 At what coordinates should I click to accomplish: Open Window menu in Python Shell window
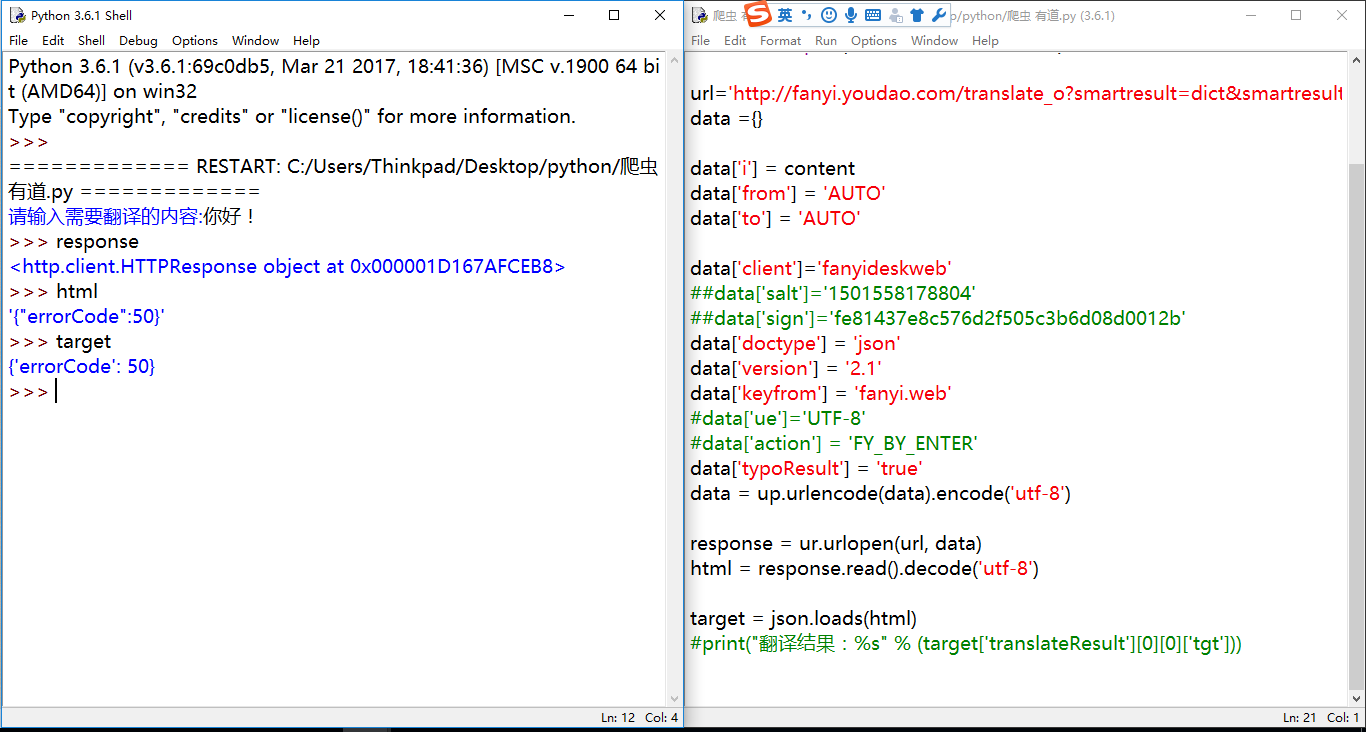coord(255,41)
